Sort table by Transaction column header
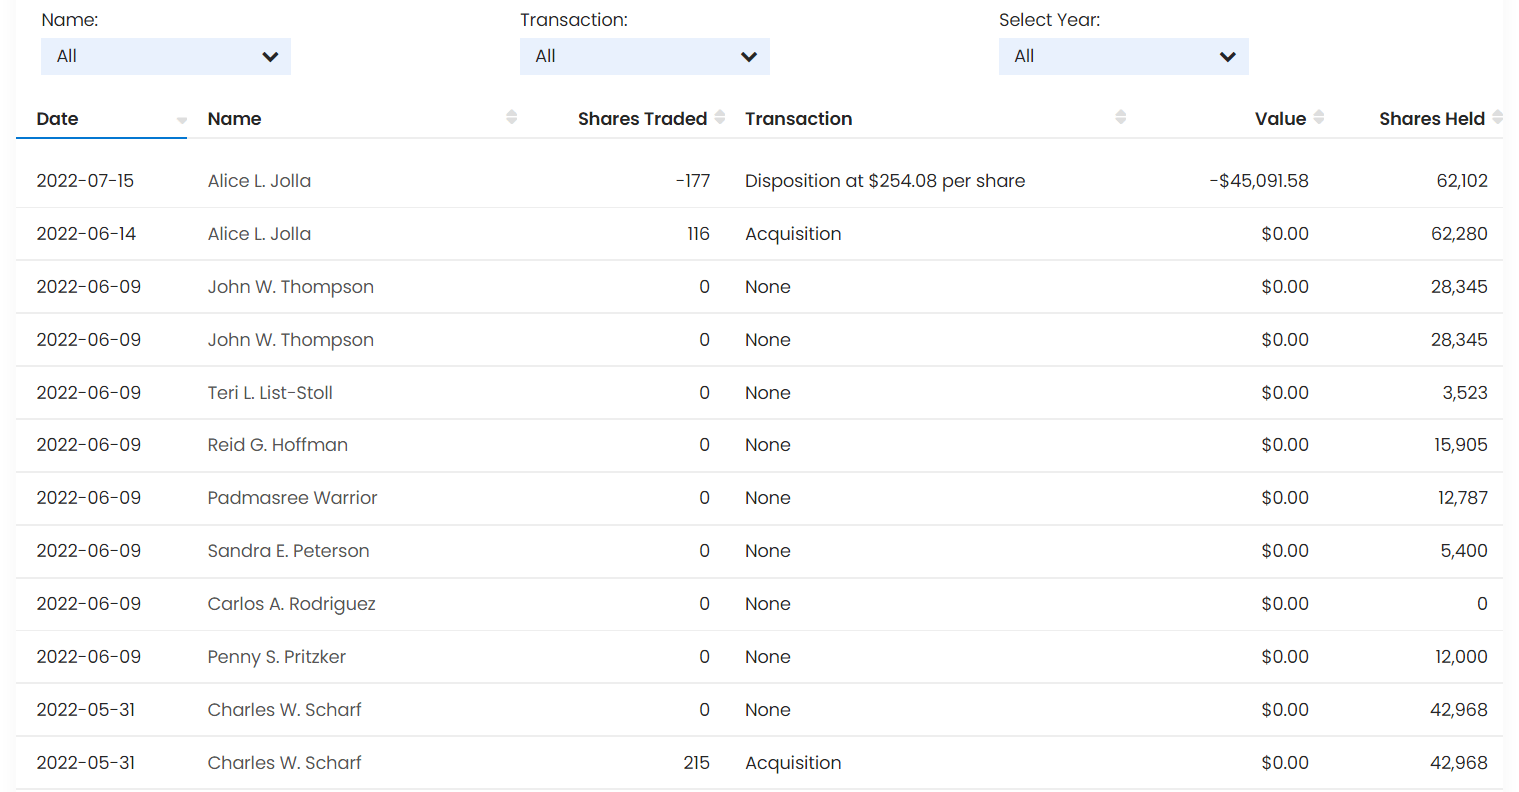 pyautogui.click(x=798, y=118)
